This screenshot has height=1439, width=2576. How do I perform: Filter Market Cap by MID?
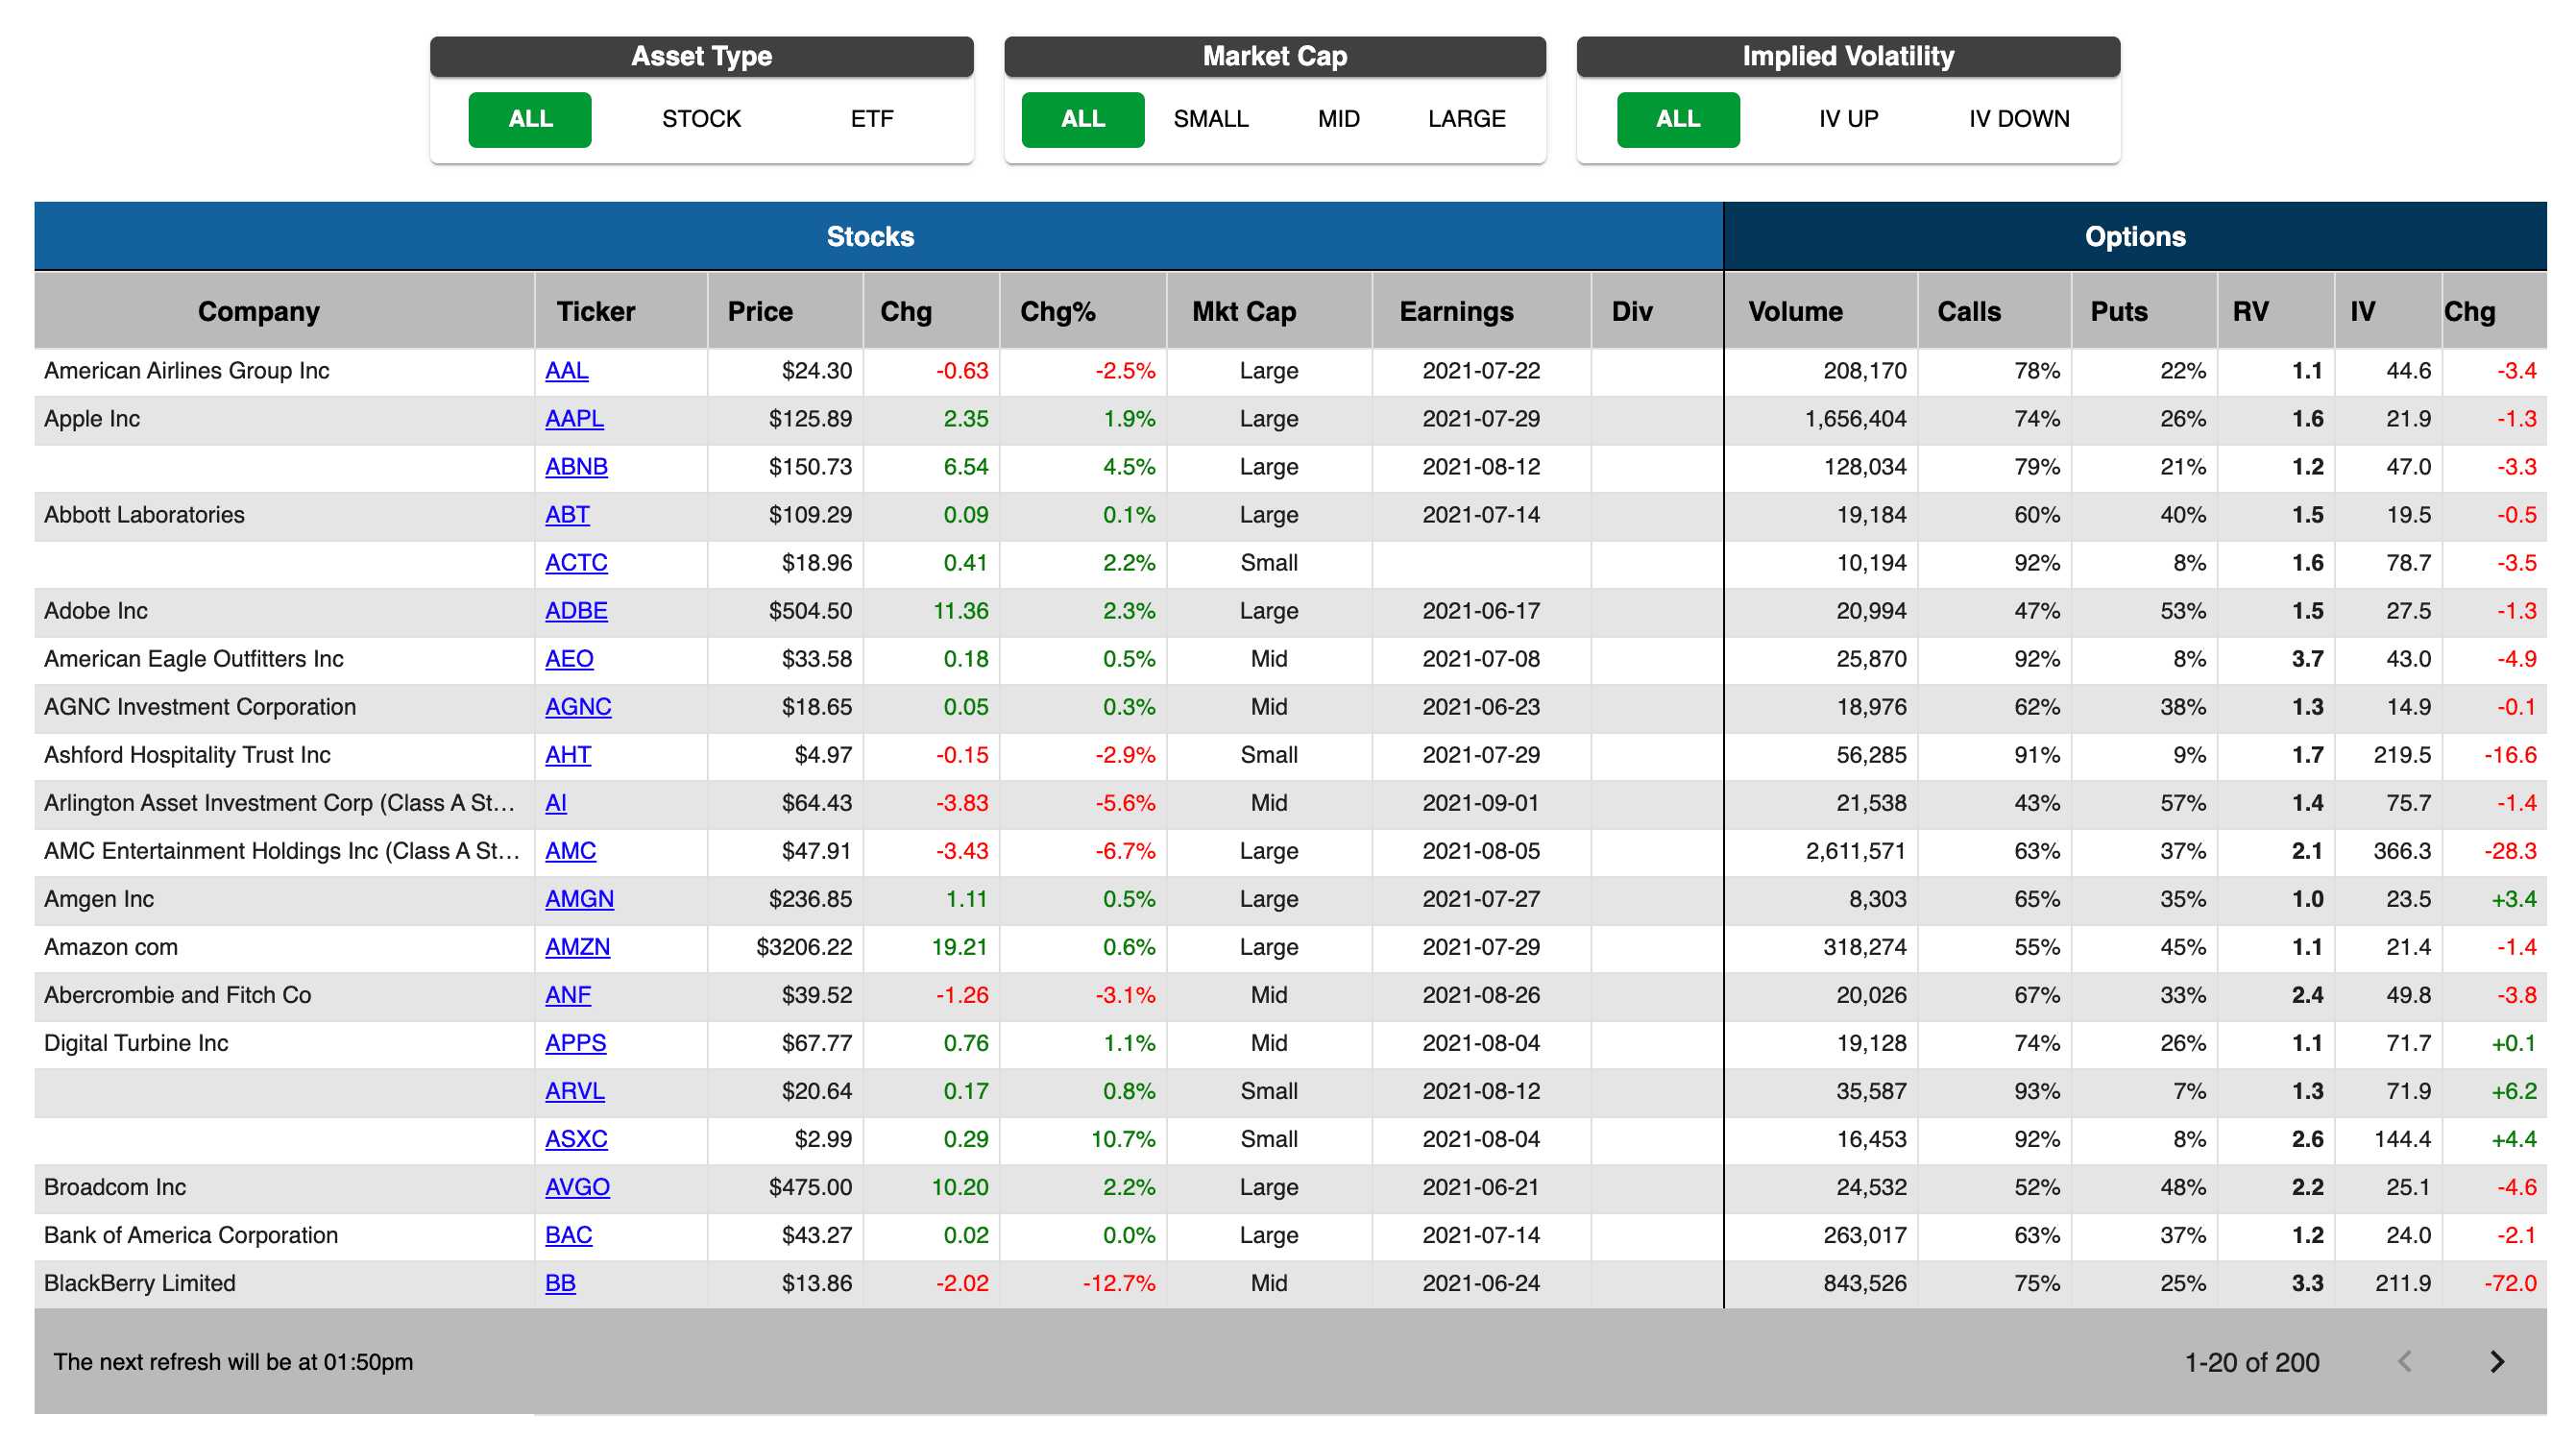[x=1338, y=119]
